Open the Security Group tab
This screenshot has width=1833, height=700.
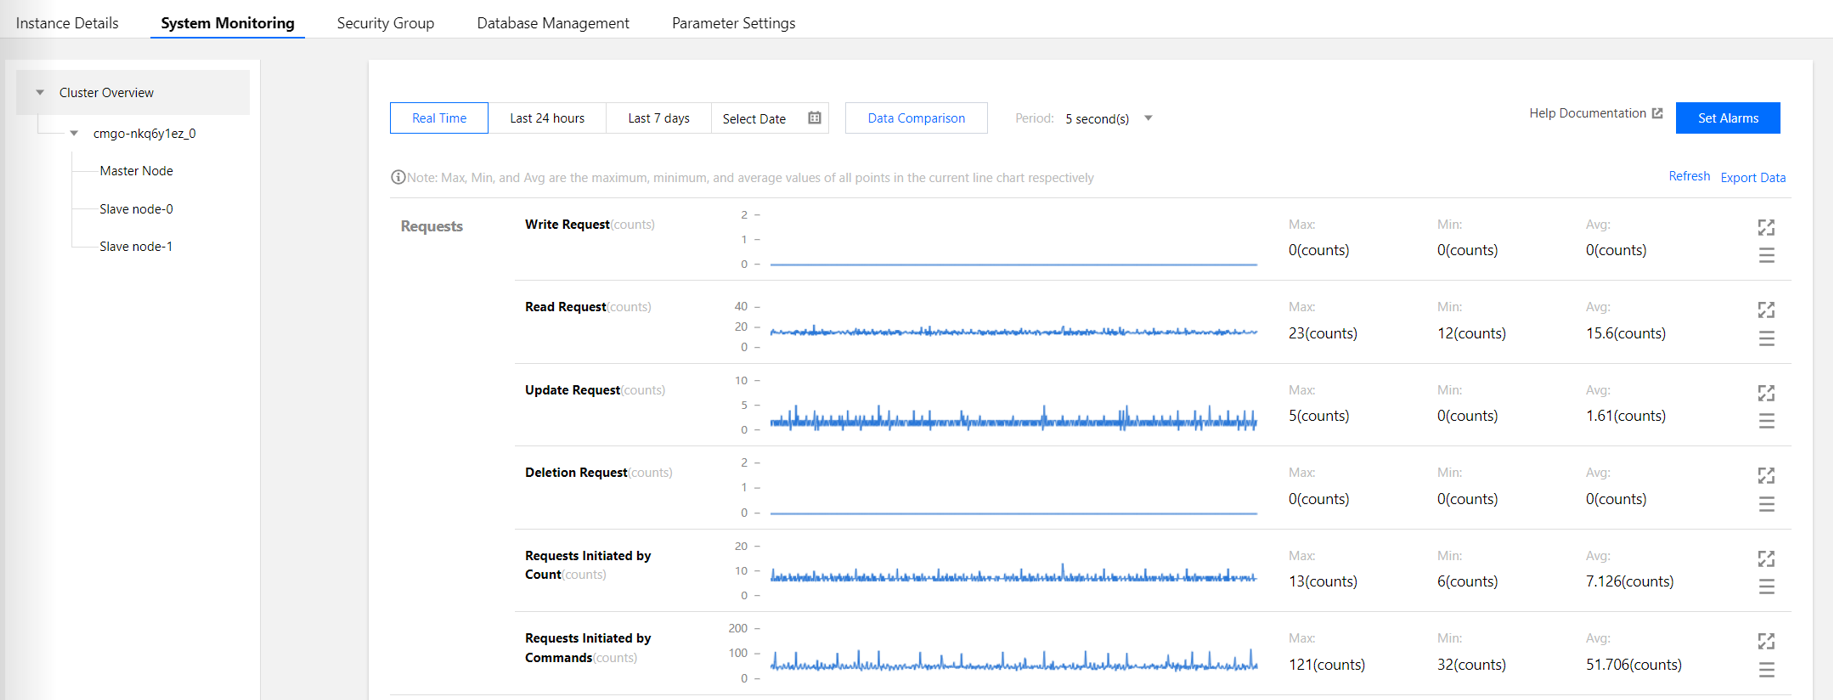click(385, 22)
